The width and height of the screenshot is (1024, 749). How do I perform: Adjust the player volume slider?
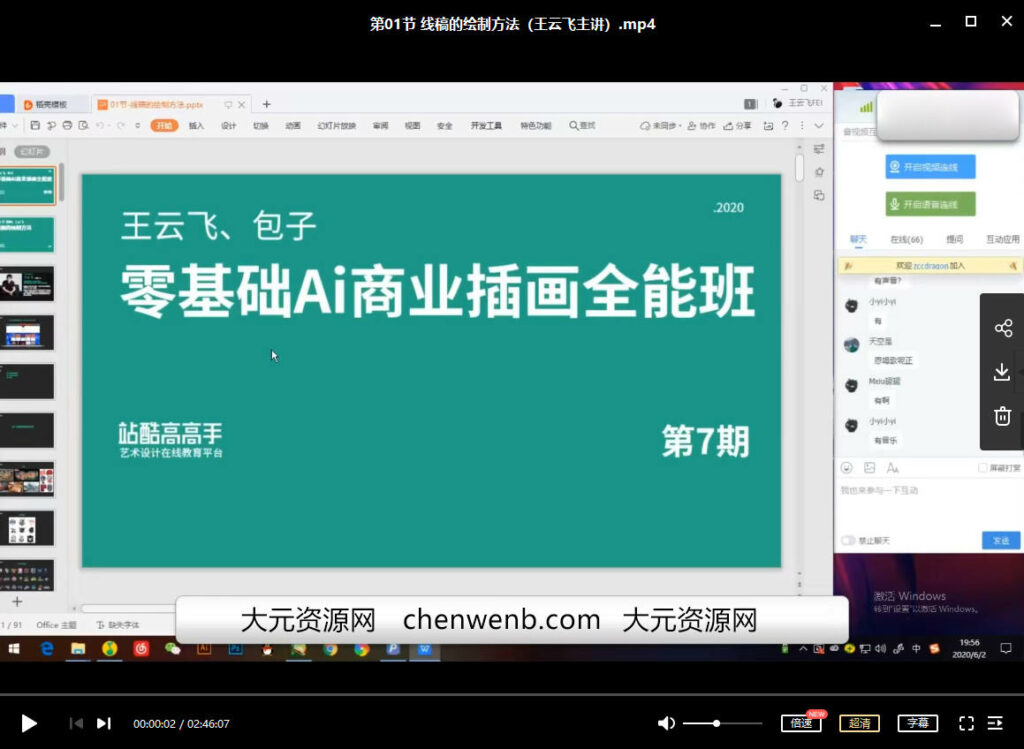point(722,724)
